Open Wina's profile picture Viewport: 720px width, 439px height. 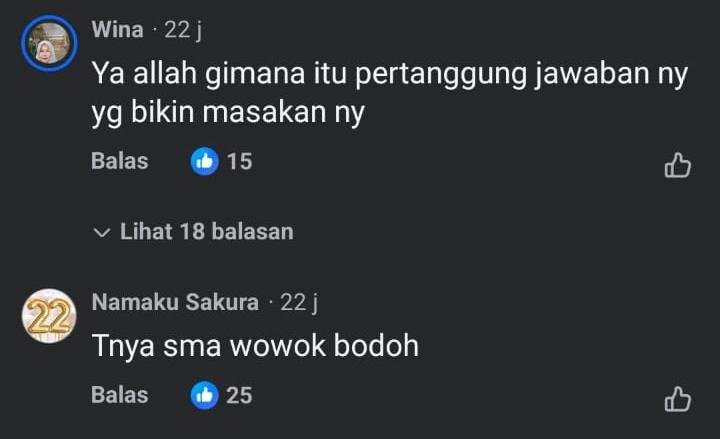(49, 44)
